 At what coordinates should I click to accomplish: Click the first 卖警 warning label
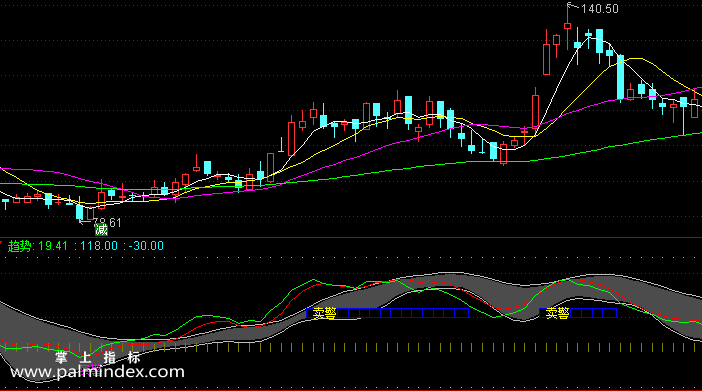tap(324, 313)
